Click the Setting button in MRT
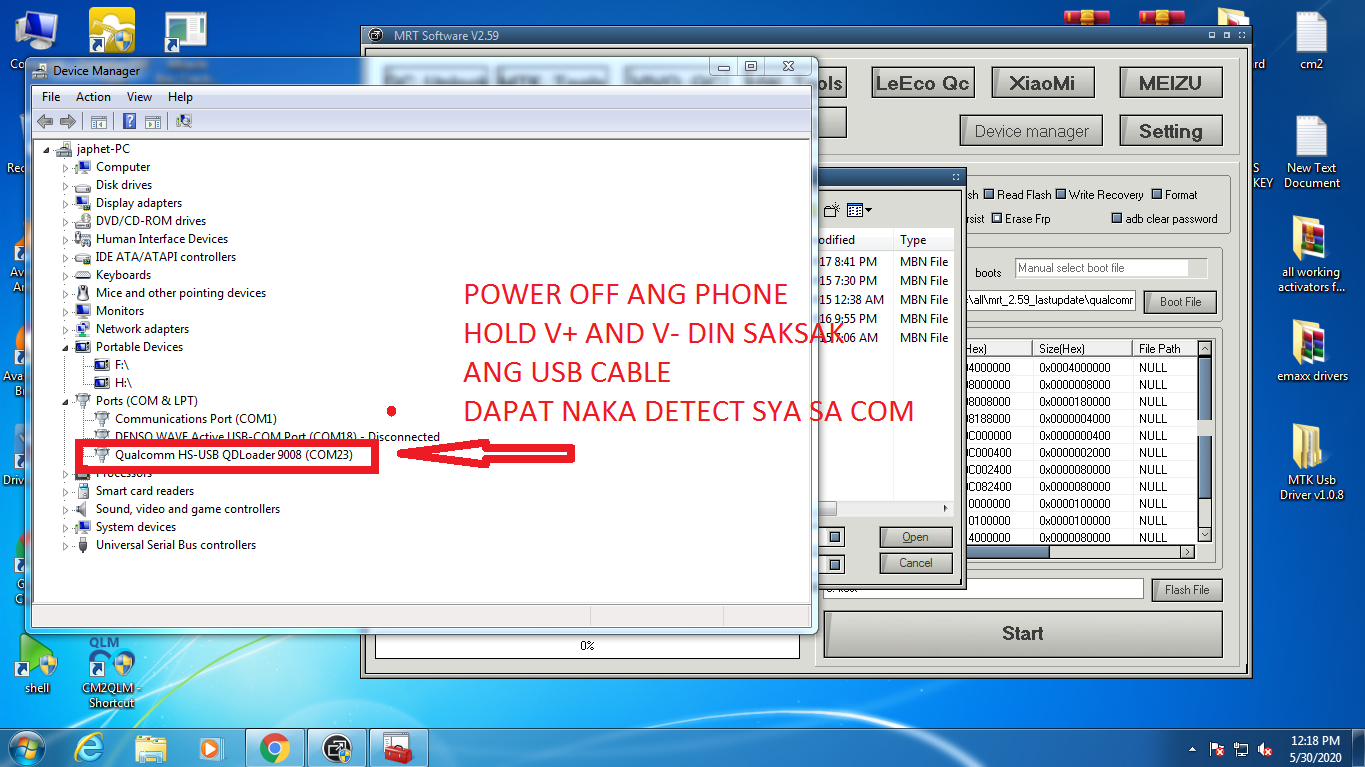Image resolution: width=1365 pixels, height=767 pixels. pyautogui.click(x=1170, y=131)
